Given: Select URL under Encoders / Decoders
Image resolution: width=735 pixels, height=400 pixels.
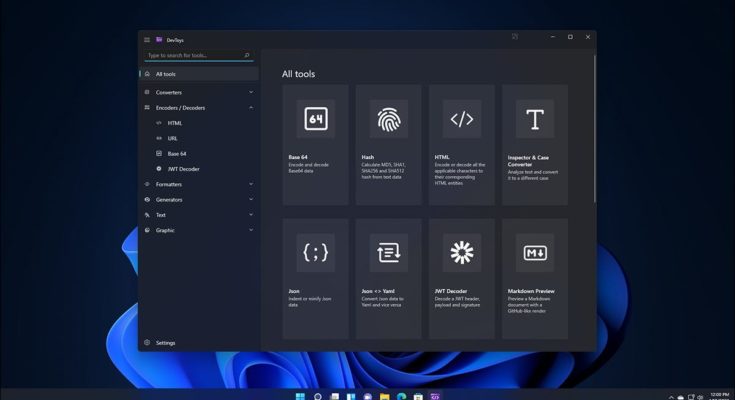Looking at the screenshot, I should tap(173, 138).
